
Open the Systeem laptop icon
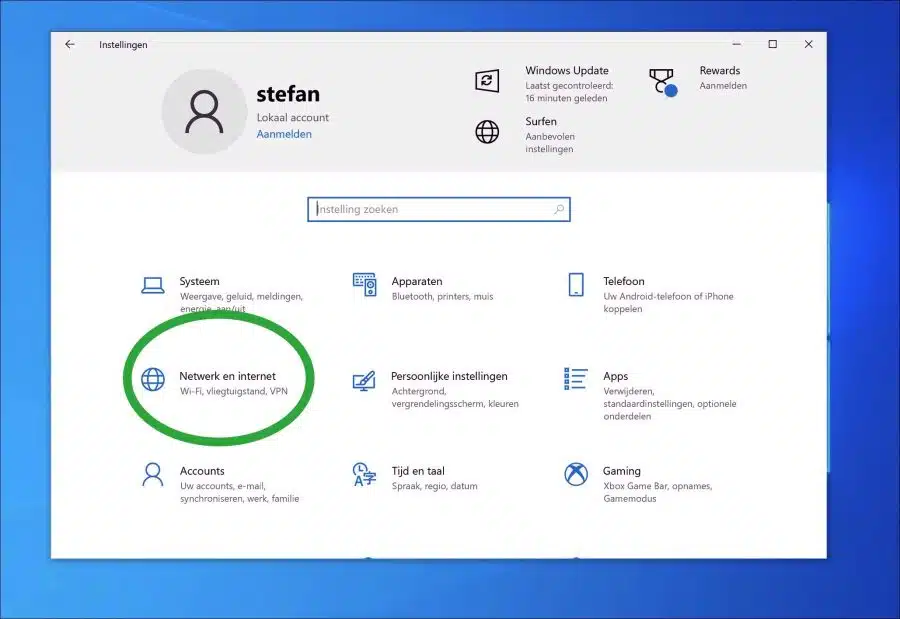click(x=153, y=285)
